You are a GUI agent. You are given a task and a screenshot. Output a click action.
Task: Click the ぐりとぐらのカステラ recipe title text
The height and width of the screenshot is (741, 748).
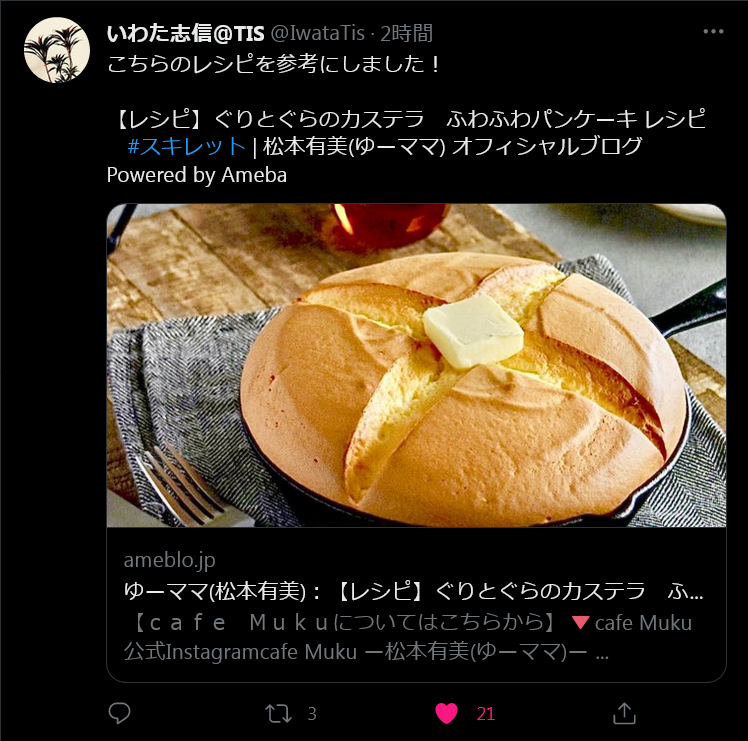click(x=319, y=119)
